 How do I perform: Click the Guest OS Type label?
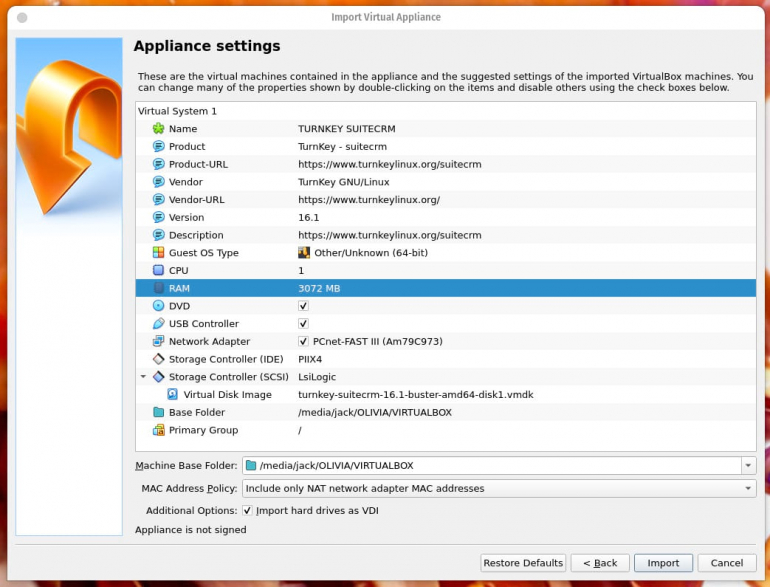click(204, 252)
